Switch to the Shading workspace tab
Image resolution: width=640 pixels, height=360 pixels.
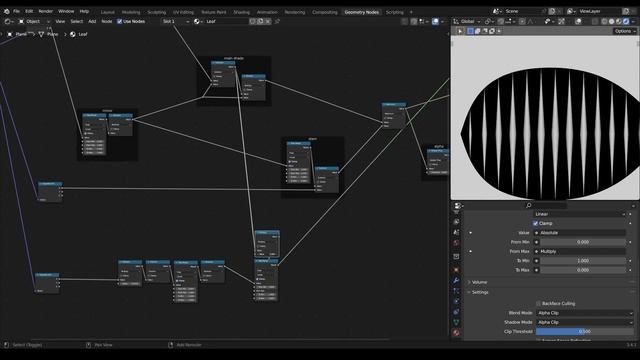[241, 12]
